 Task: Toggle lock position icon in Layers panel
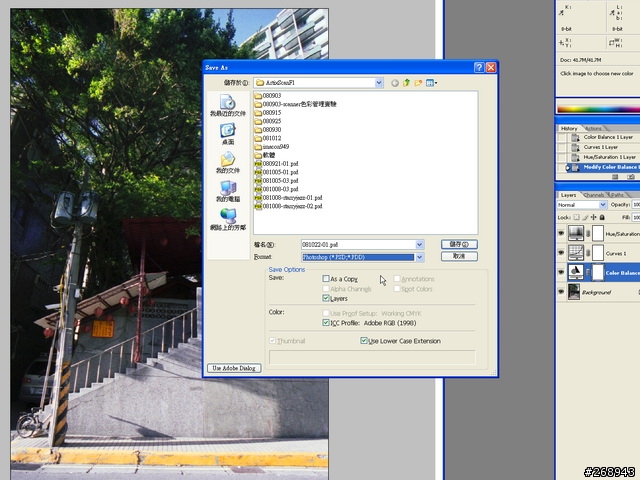click(x=593, y=218)
